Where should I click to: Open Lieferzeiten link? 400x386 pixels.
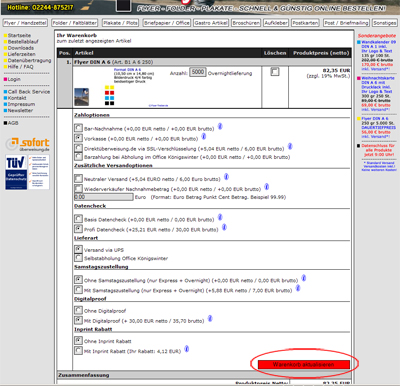click(21, 54)
